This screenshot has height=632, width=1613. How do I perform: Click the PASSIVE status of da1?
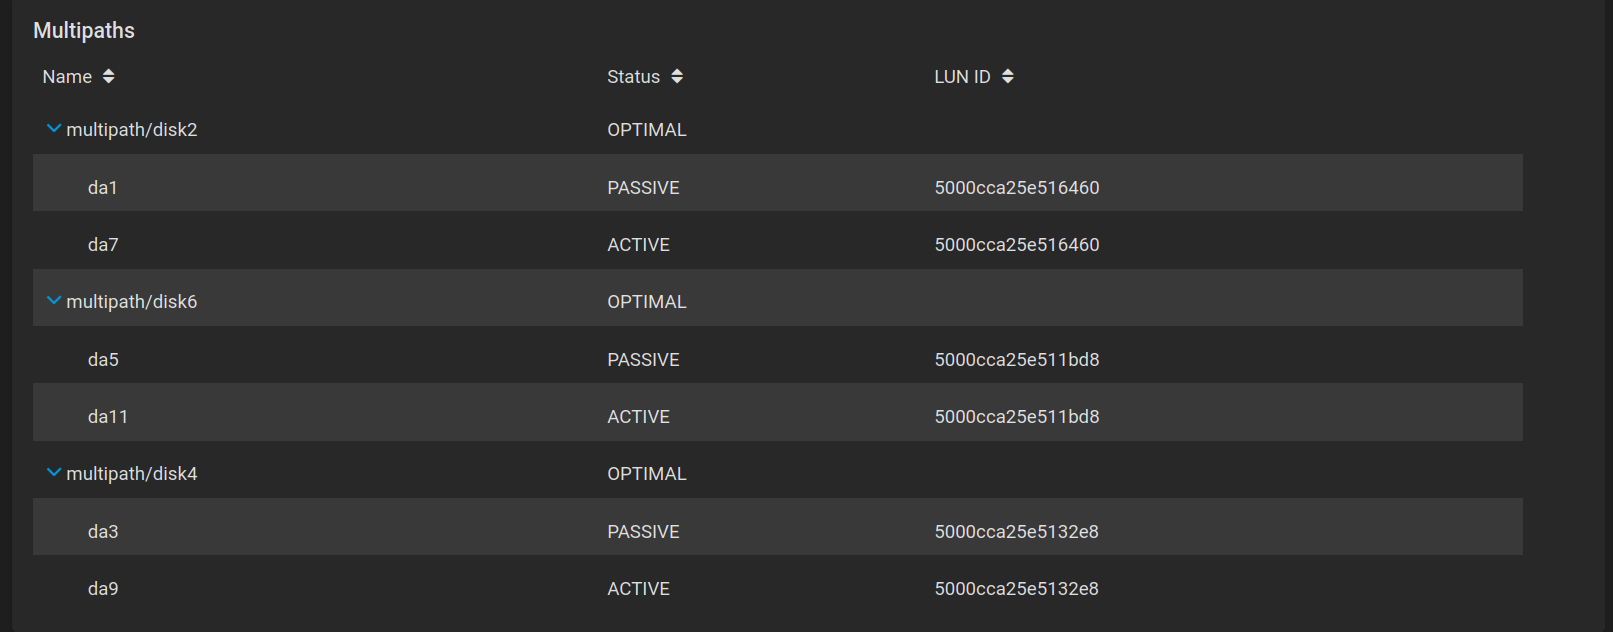(x=643, y=188)
